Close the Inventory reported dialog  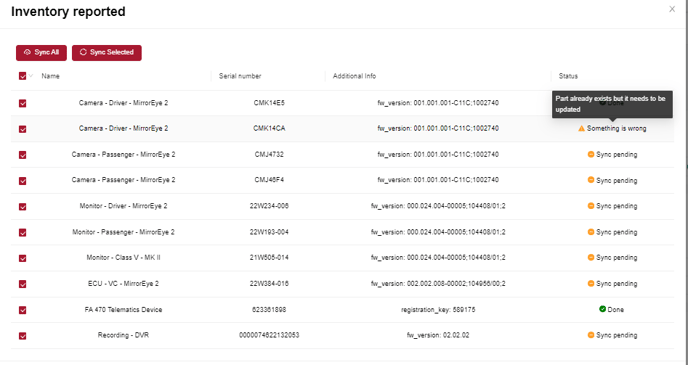672,9
